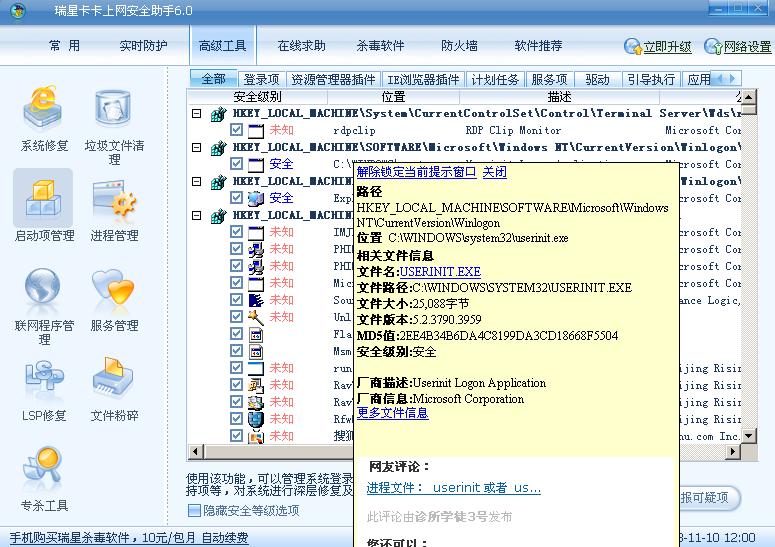
Task: Open the 杀毒软件 tab
Action: pyautogui.click(x=380, y=46)
